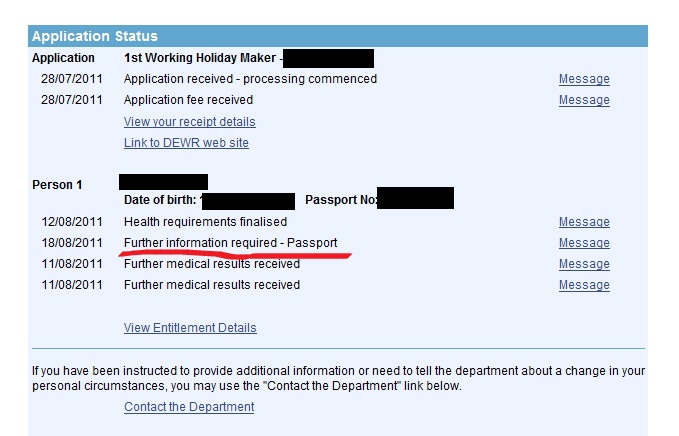The width and height of the screenshot is (679, 436).
Task: Select the 1st Working Holiday Maker text
Action: point(200,58)
